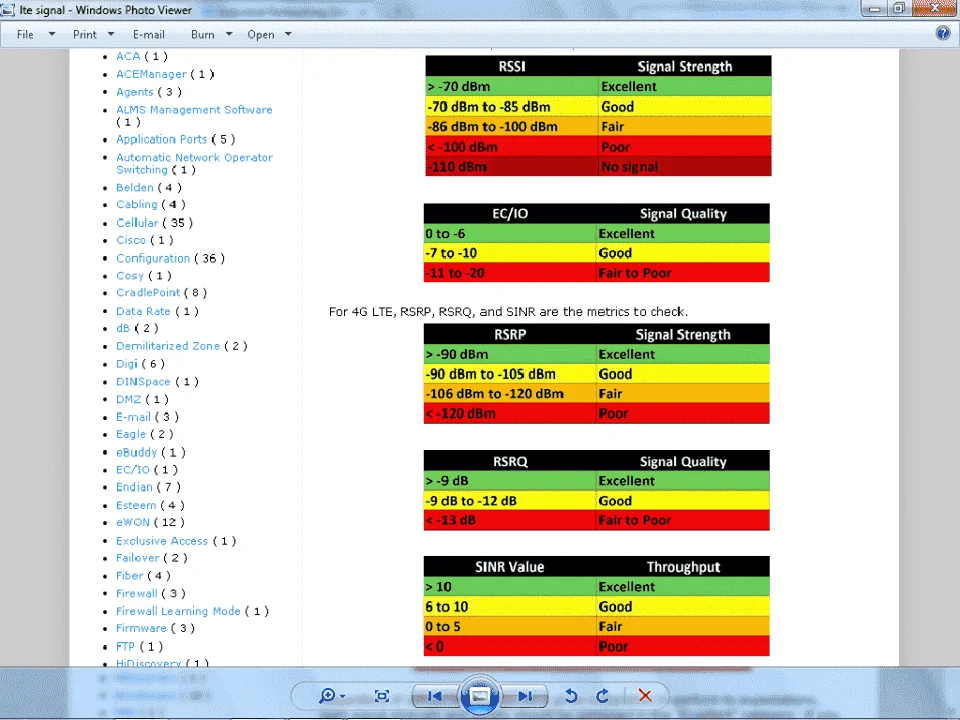Screen dimensions: 960x720
Task: Click the eBuddy link
Action: point(137,452)
